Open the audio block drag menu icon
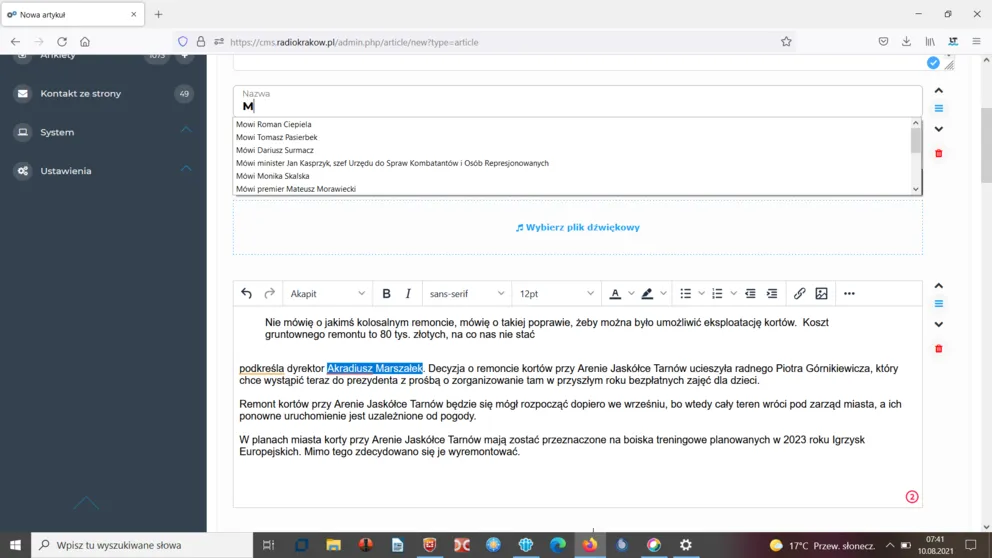 [939, 109]
